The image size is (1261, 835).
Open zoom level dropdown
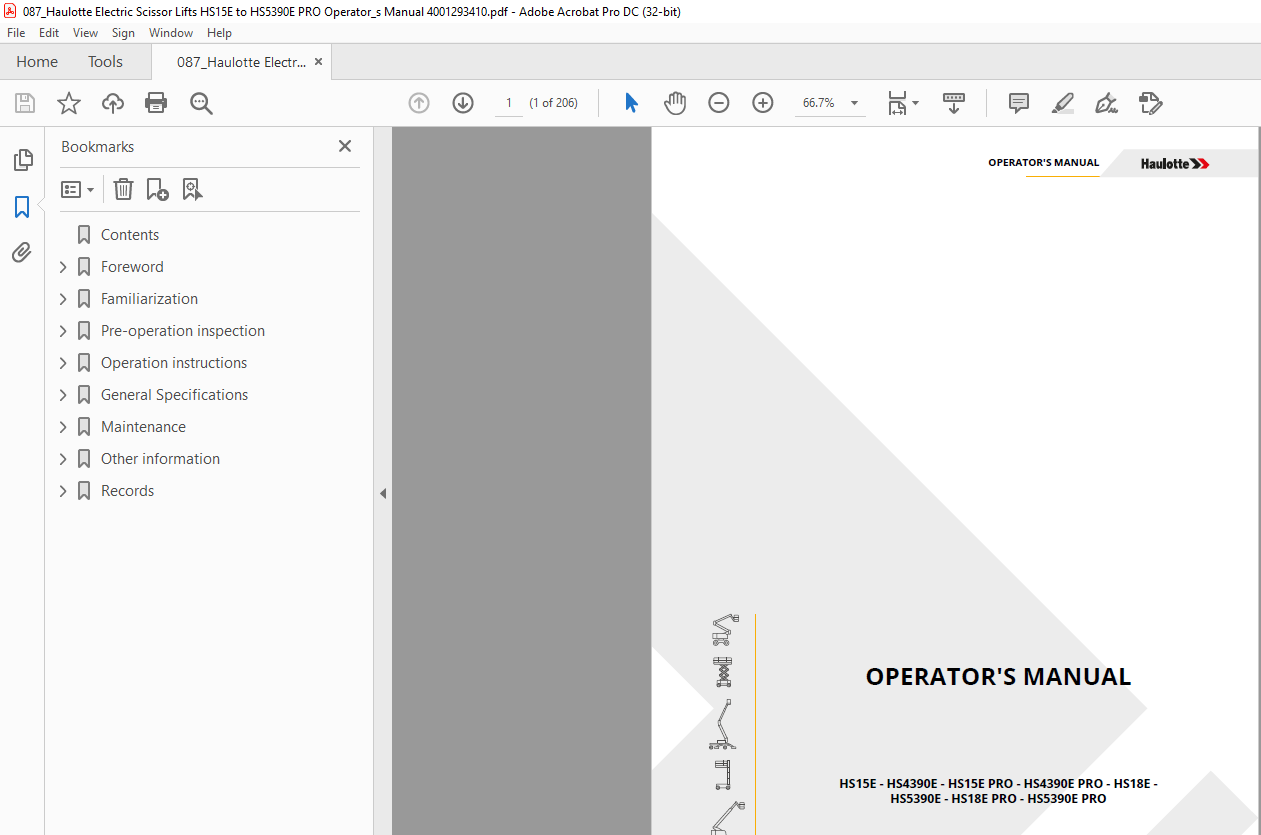[854, 103]
